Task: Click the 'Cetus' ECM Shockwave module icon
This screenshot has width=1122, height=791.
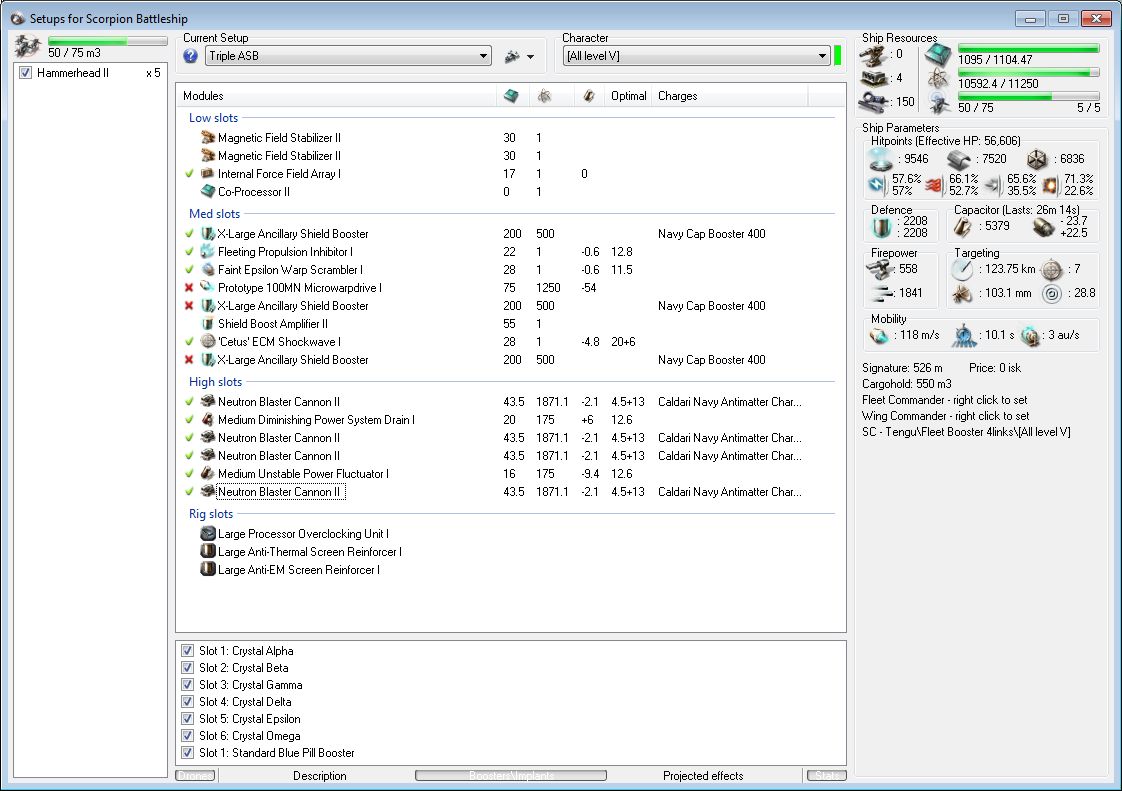Action: [x=208, y=342]
